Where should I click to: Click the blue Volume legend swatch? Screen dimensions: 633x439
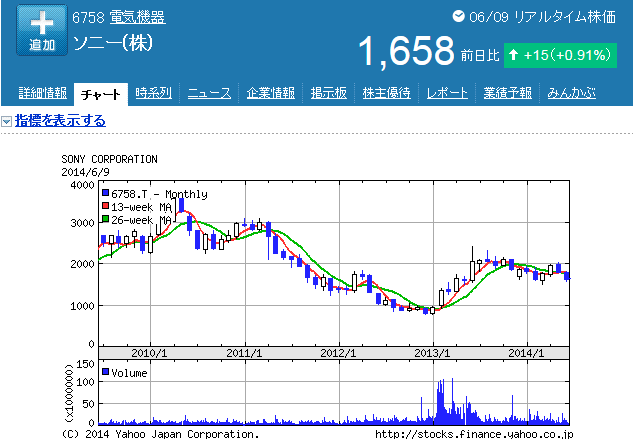[x=106, y=372]
